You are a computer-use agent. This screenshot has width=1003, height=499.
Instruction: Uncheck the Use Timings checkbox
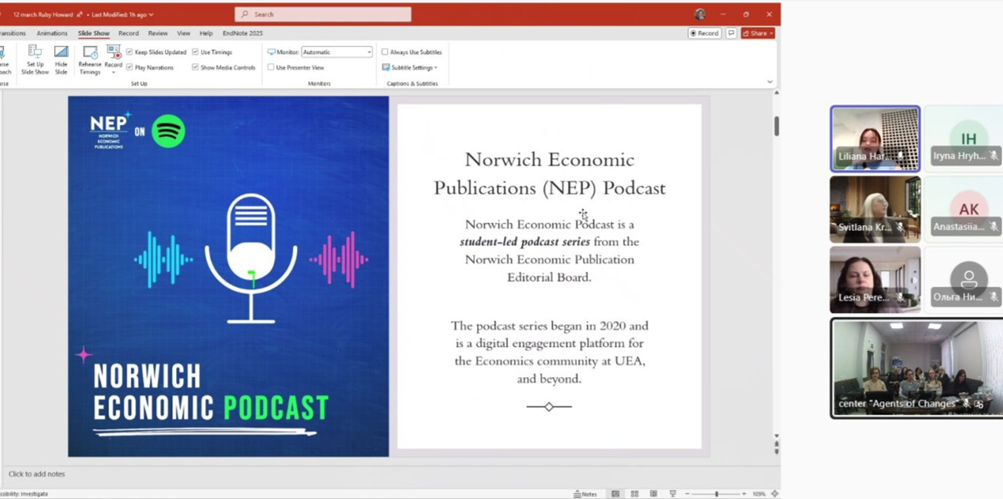coord(196,52)
